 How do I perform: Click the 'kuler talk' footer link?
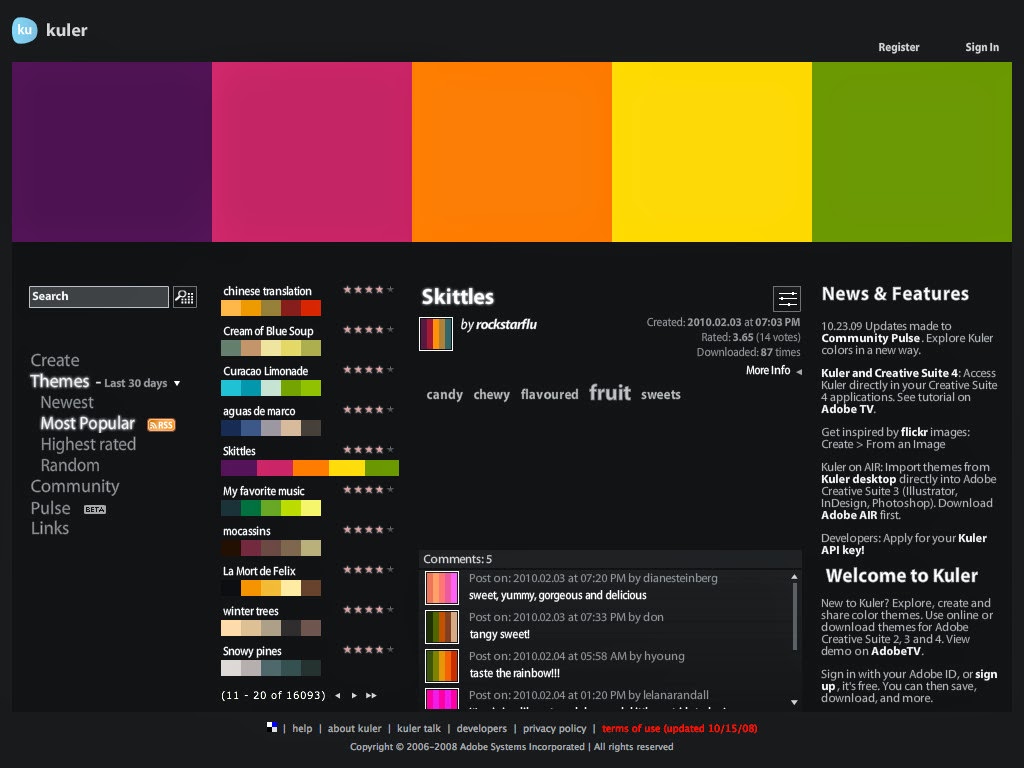[x=419, y=728]
